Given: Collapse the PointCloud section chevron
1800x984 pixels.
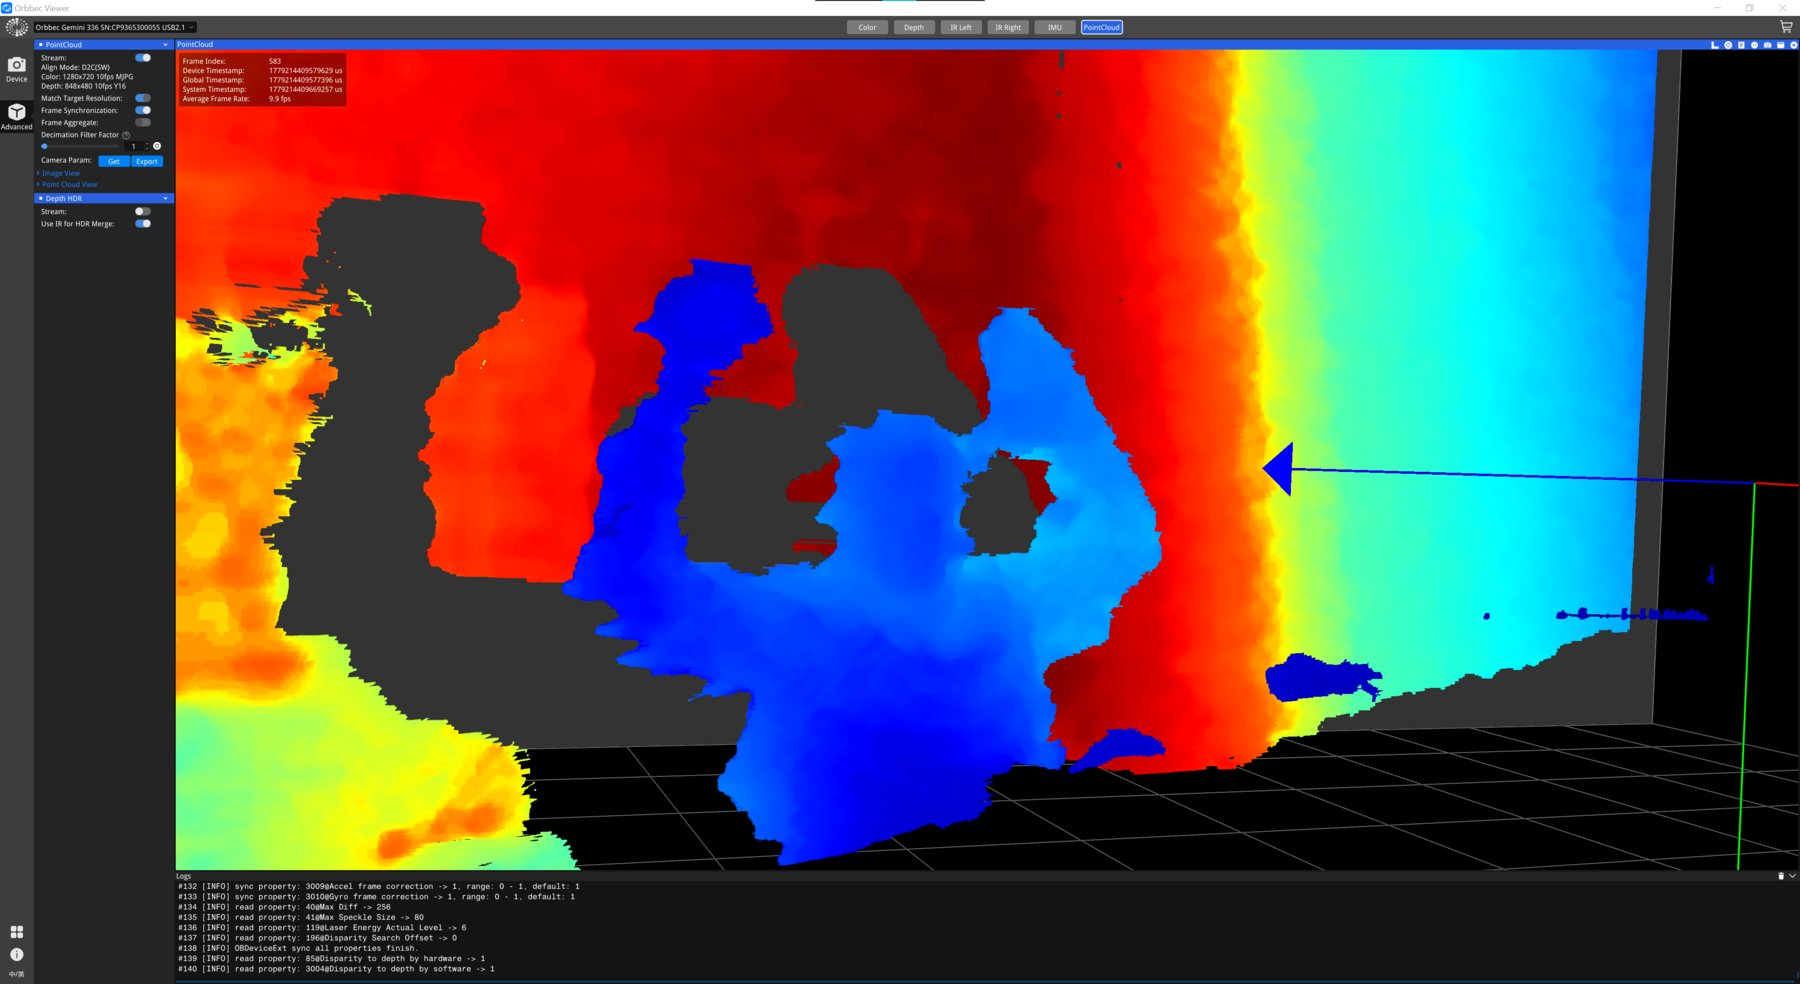Looking at the screenshot, I should 165,45.
